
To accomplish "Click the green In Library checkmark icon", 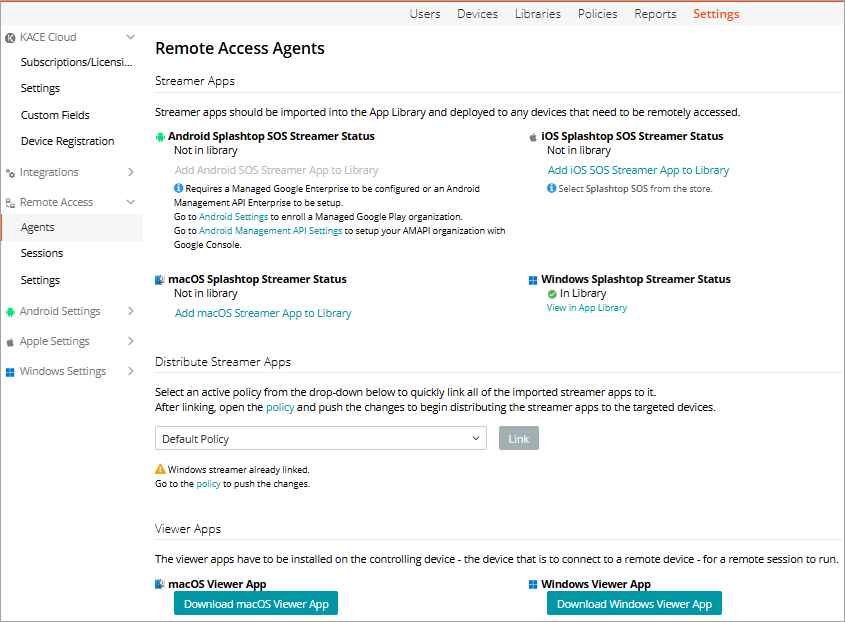I will click(x=552, y=294).
